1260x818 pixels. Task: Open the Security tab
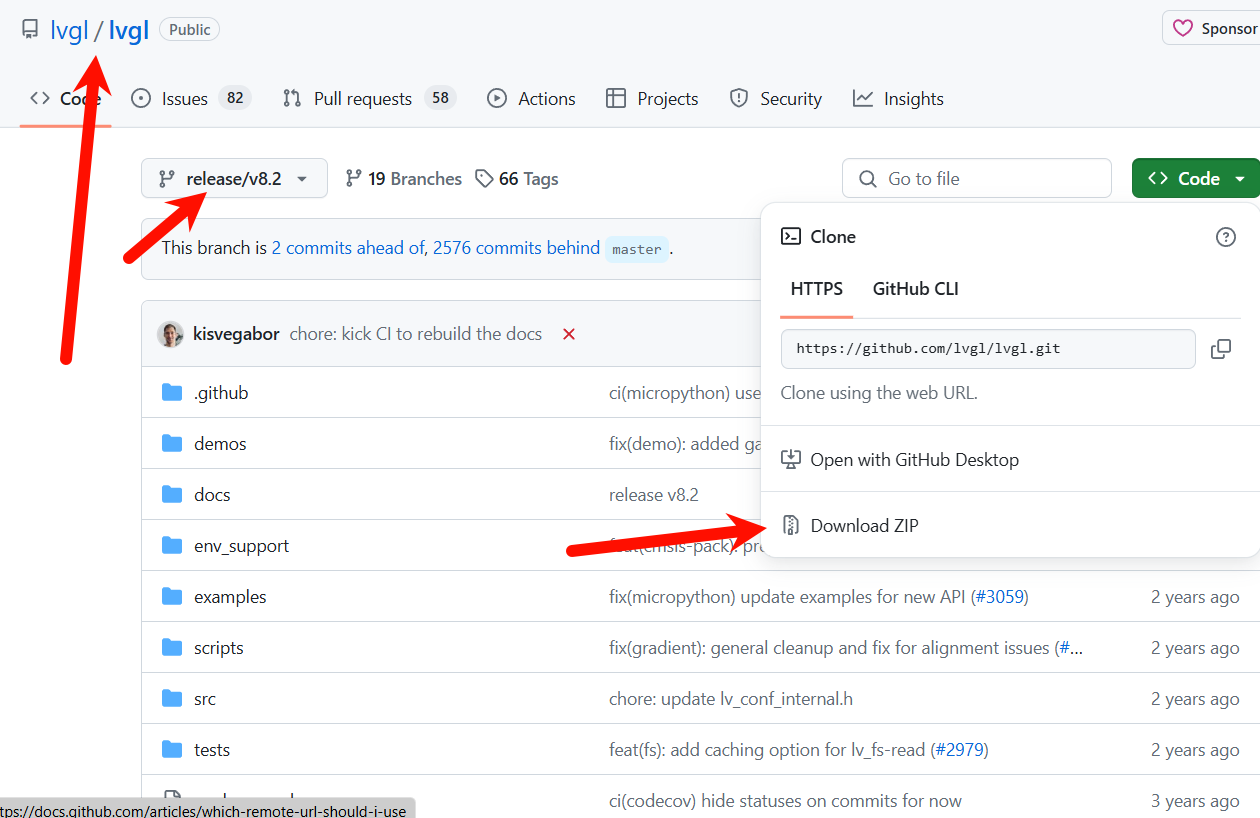(776, 98)
